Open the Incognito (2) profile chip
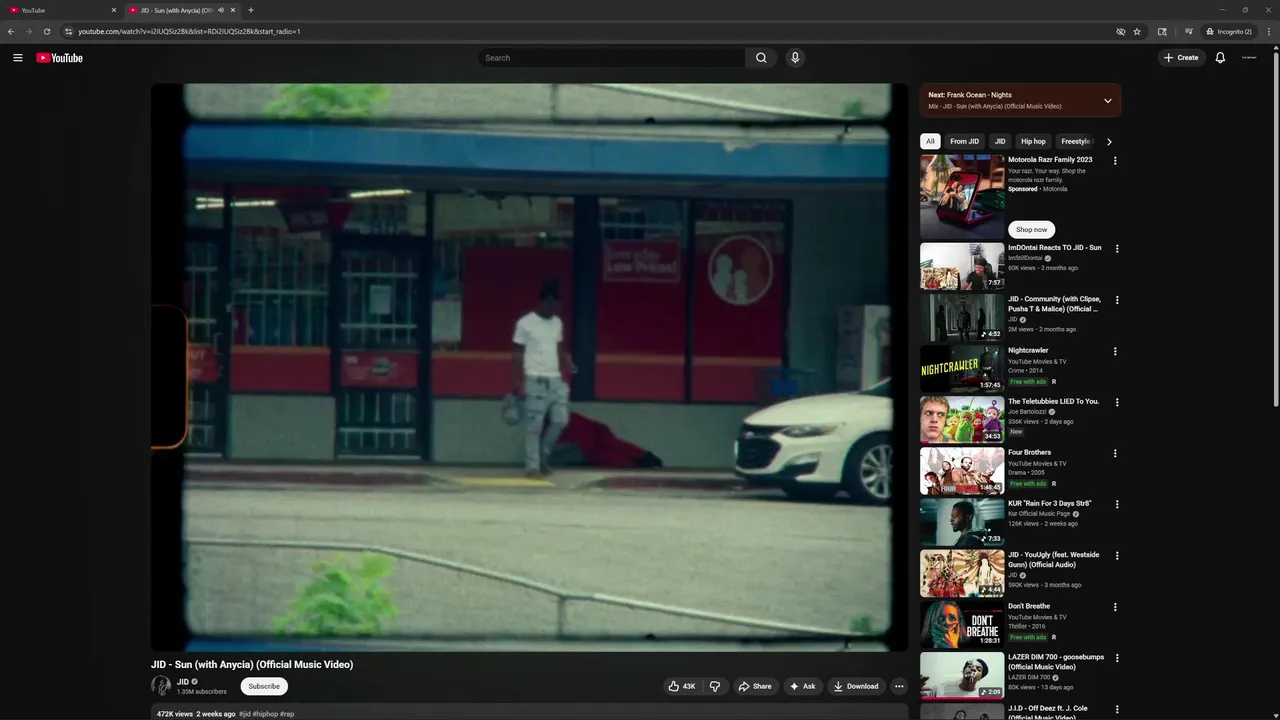The width and height of the screenshot is (1280, 720). coord(1230,31)
